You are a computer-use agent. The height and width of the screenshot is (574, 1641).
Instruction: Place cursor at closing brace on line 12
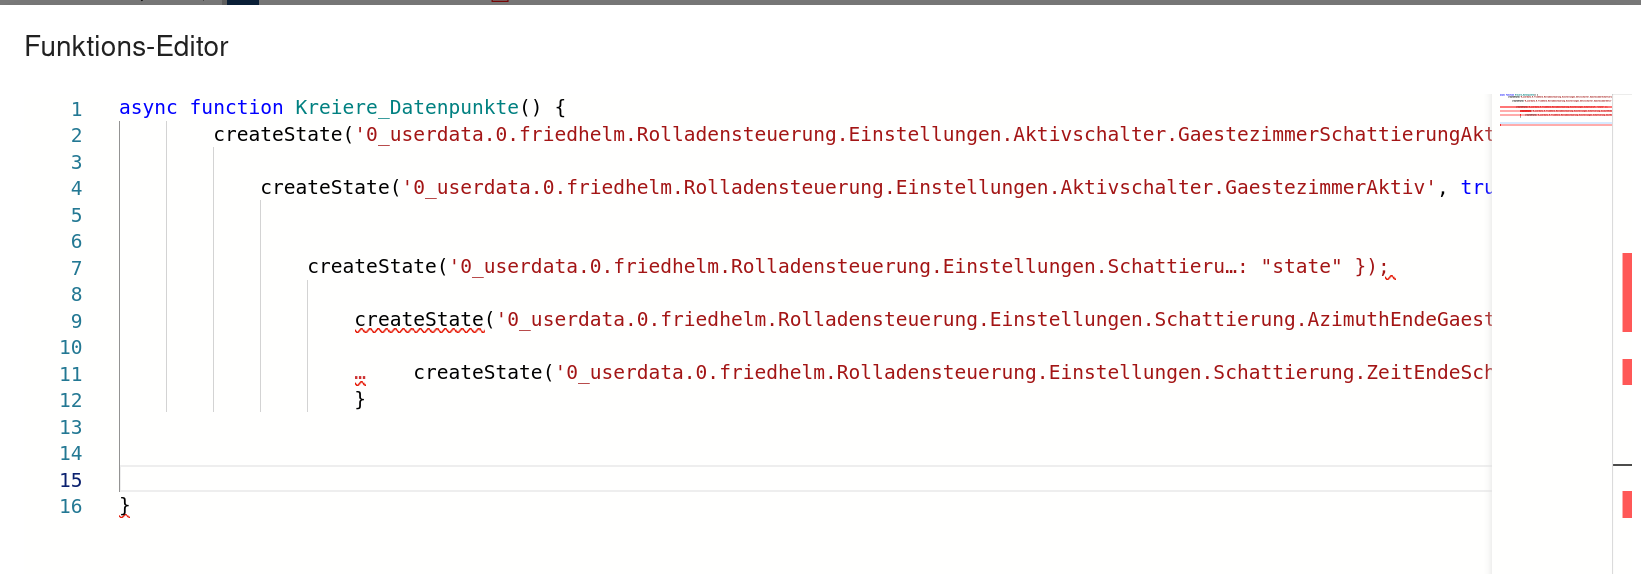tap(360, 399)
